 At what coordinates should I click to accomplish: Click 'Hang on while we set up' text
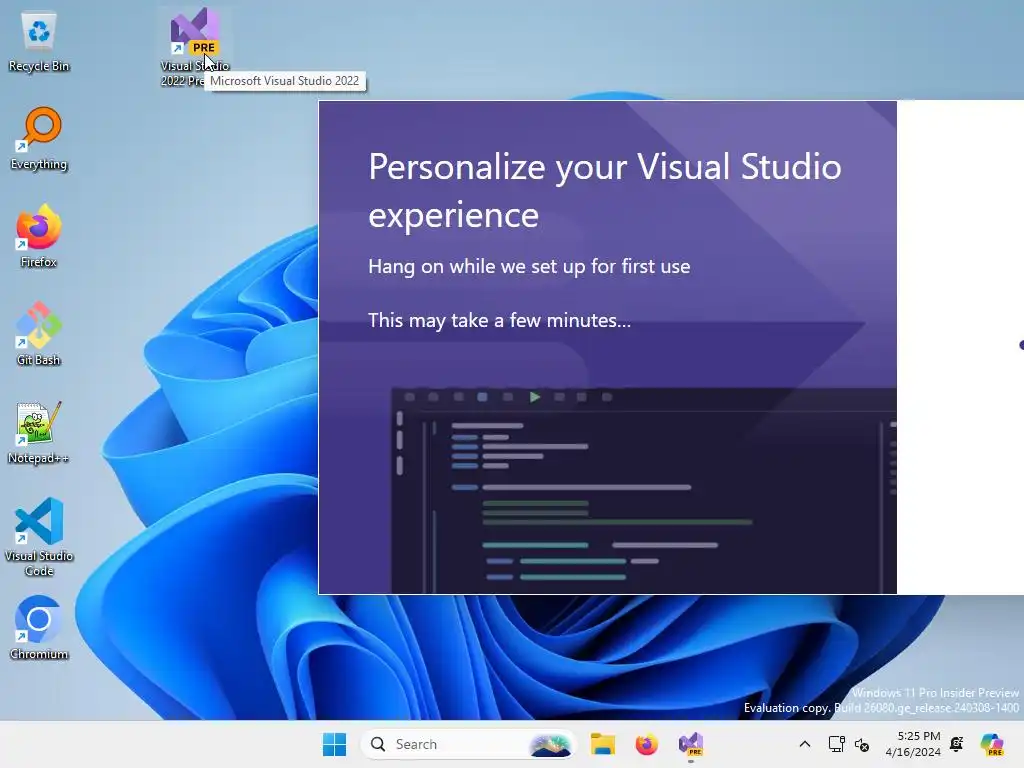click(x=529, y=266)
